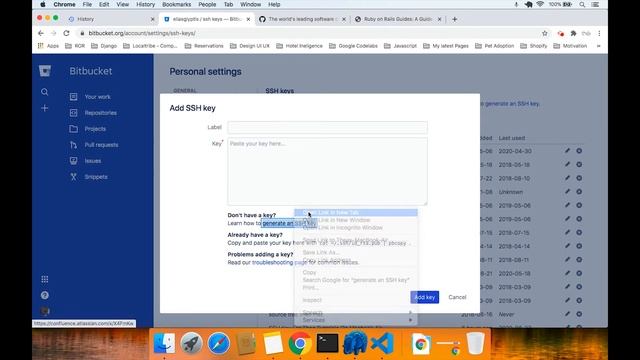Image resolution: width=640 pixels, height=360 pixels.
Task: Expand the Django bookmarks folder
Action: [x=104, y=46]
